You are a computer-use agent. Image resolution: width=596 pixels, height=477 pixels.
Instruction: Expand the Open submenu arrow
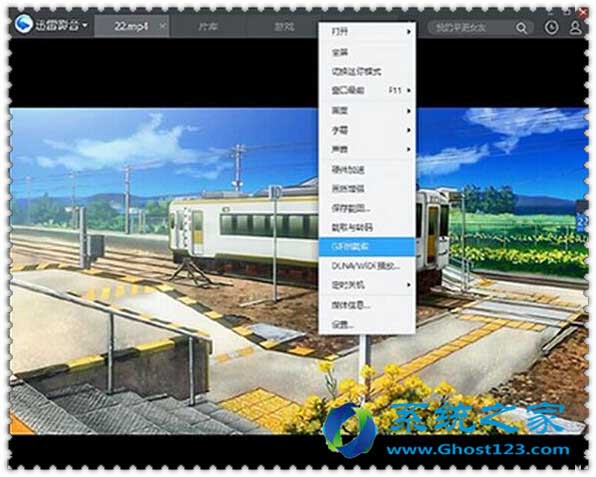pos(409,32)
